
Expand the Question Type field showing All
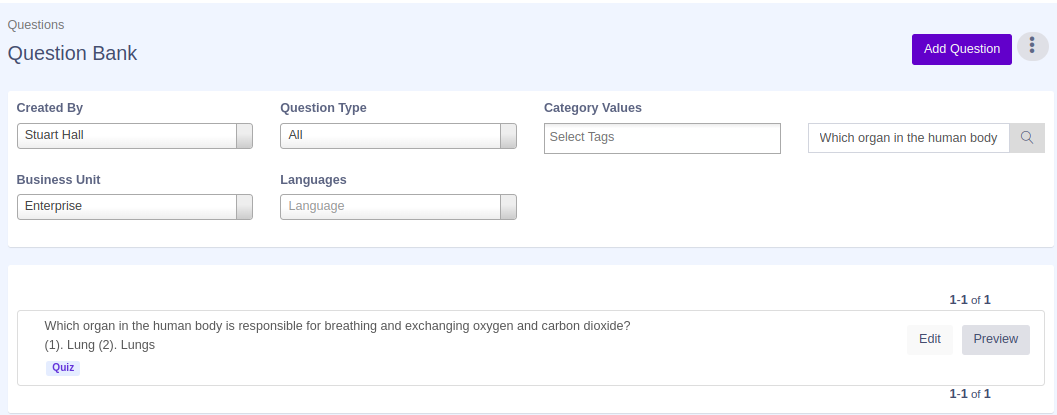tap(390, 136)
